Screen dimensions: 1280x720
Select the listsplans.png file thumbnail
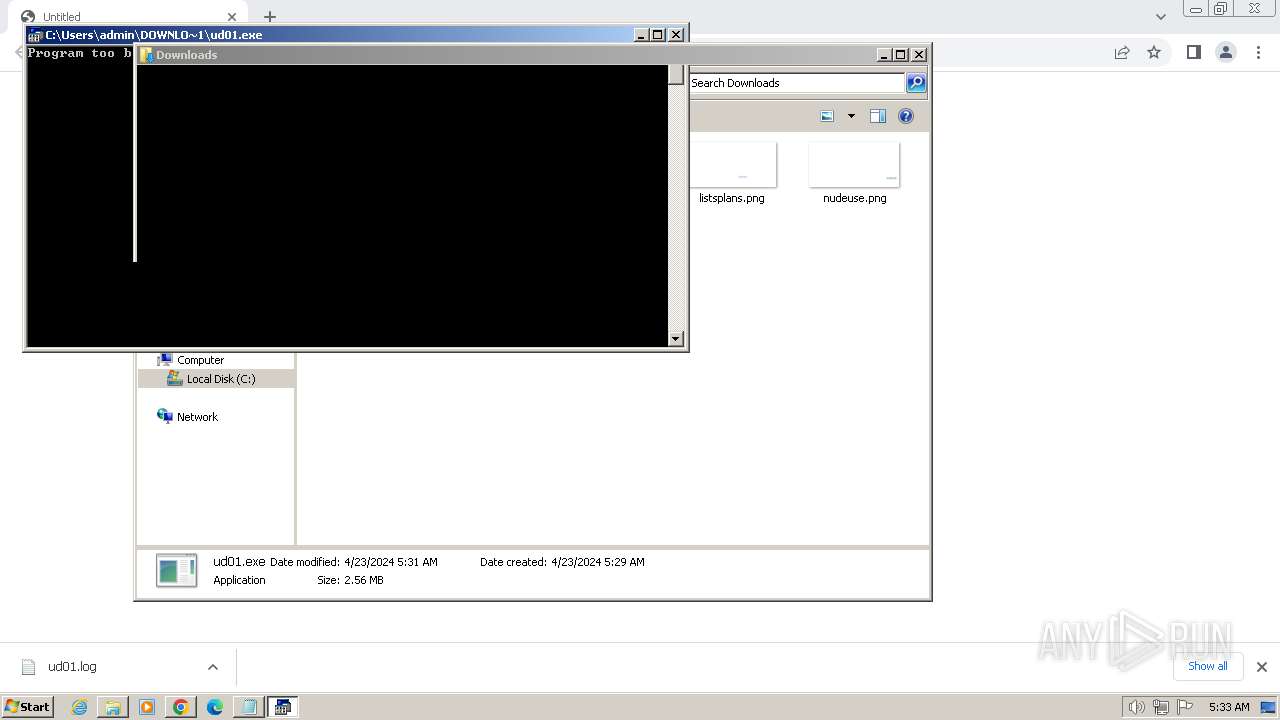[x=733, y=165]
